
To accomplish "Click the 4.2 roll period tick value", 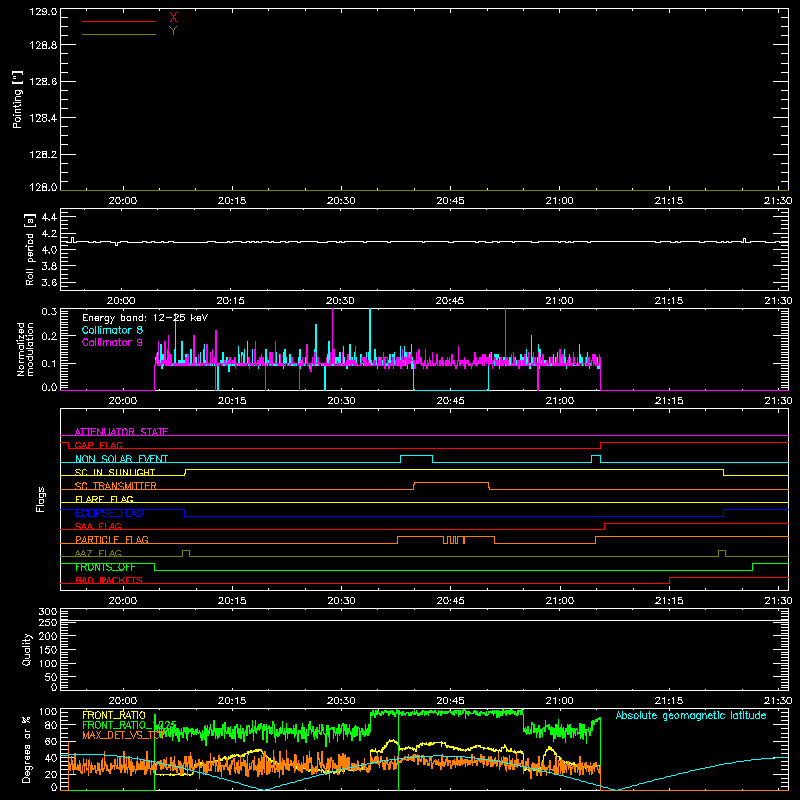I will [49, 234].
